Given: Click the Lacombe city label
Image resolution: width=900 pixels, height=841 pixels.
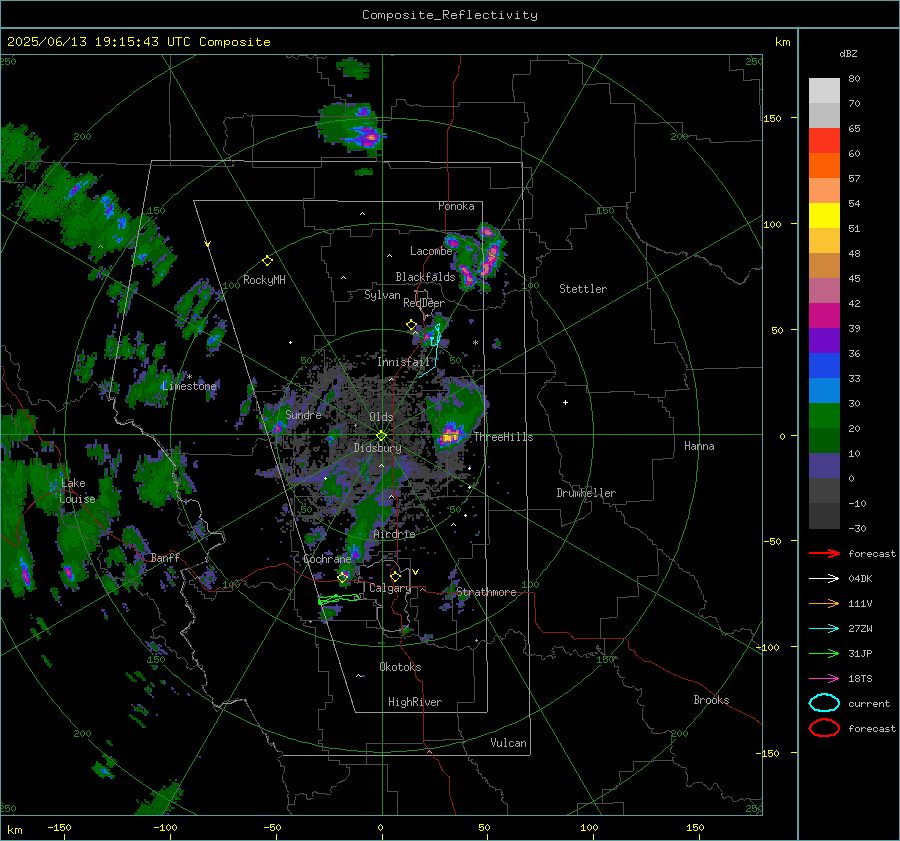Looking at the screenshot, I should (x=431, y=251).
